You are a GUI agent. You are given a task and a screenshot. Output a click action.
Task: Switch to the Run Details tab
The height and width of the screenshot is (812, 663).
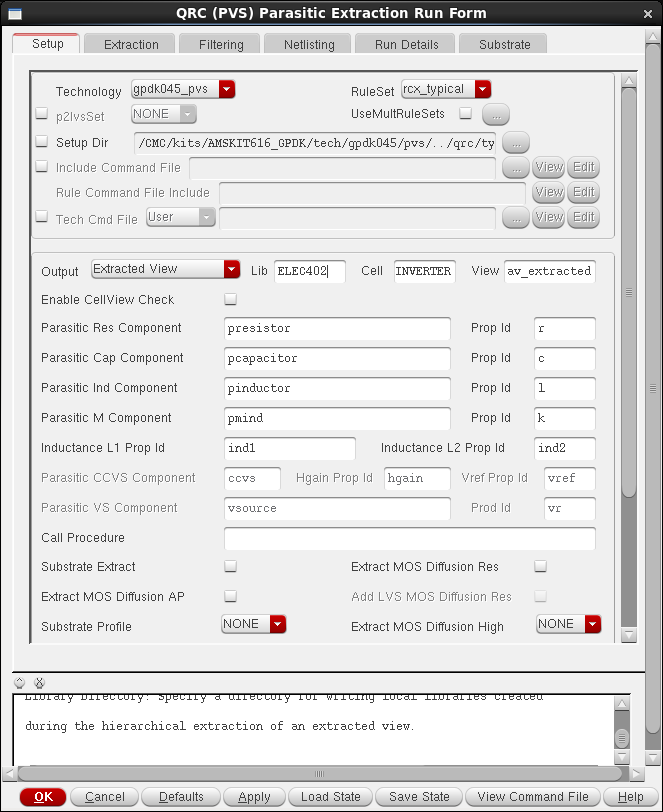[406, 45]
